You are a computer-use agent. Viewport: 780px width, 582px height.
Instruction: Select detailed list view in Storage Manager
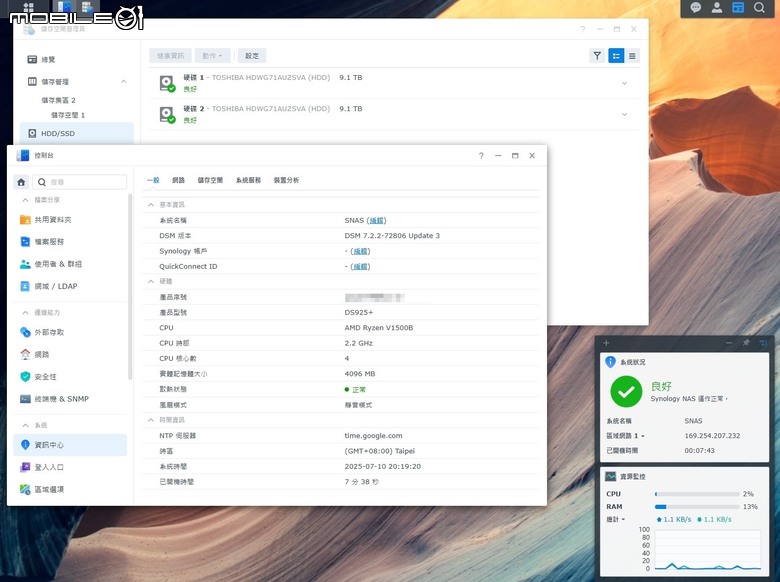pos(616,56)
